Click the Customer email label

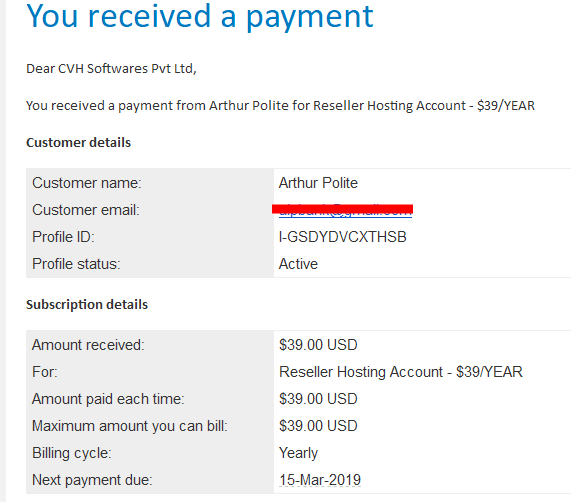tap(86, 210)
